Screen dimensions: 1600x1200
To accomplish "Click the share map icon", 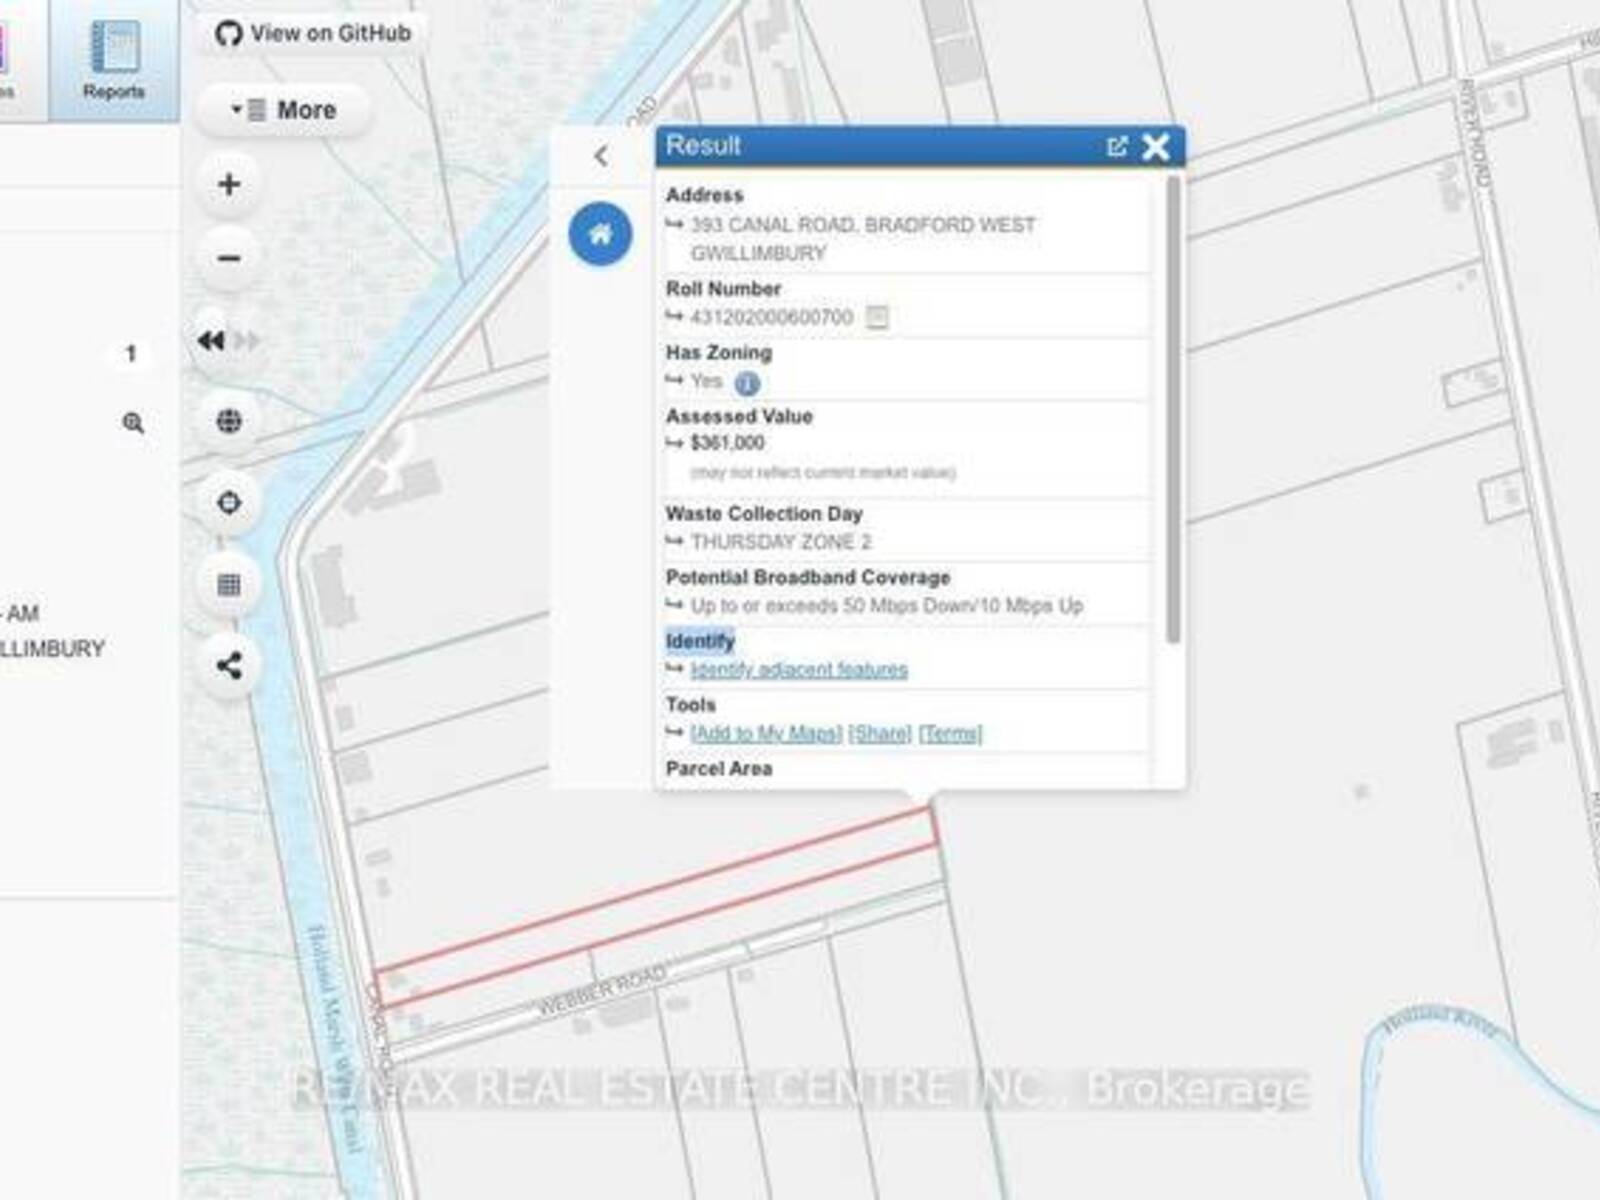I will point(229,665).
